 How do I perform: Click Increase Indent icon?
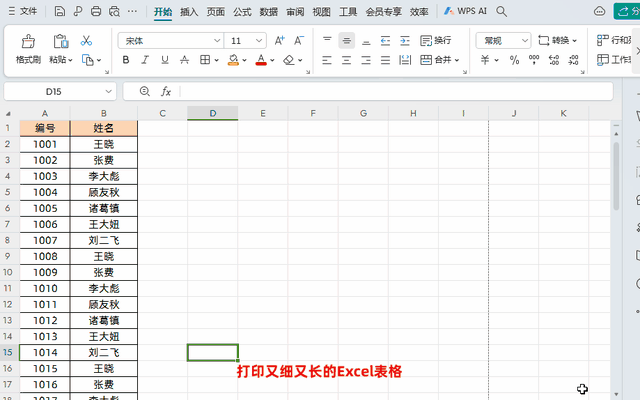click(404, 40)
